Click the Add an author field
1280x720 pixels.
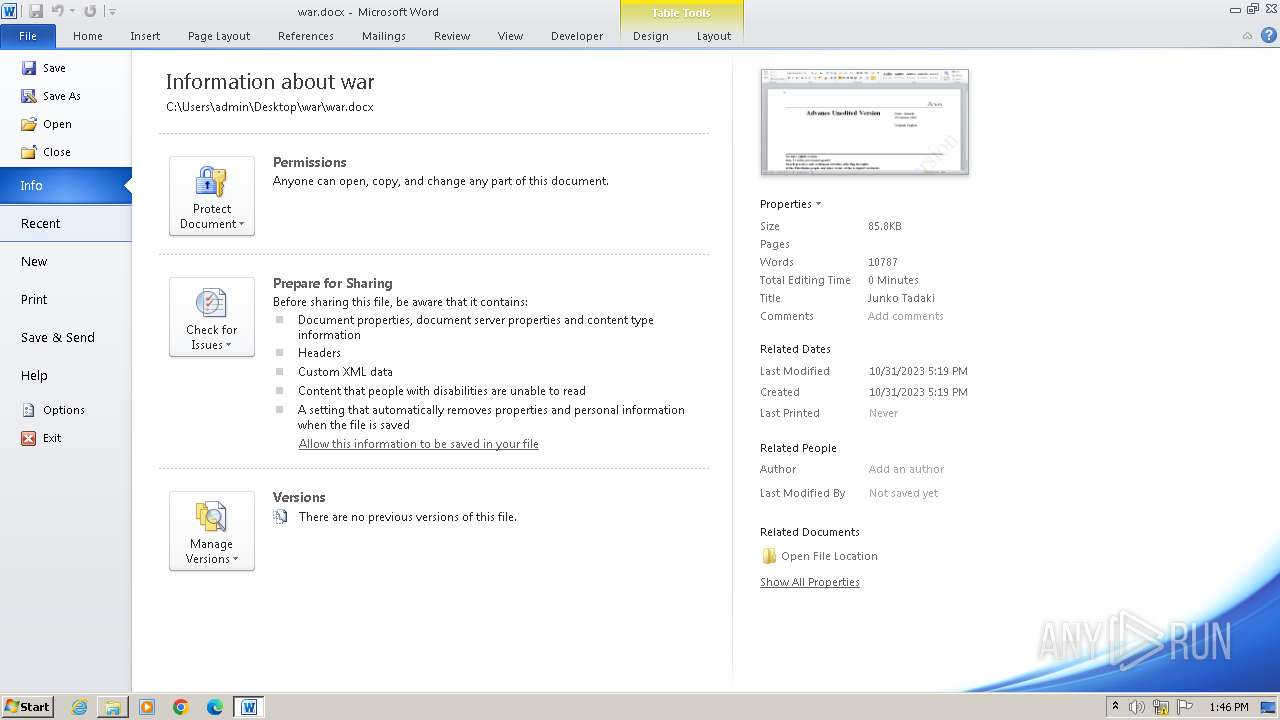(906, 469)
